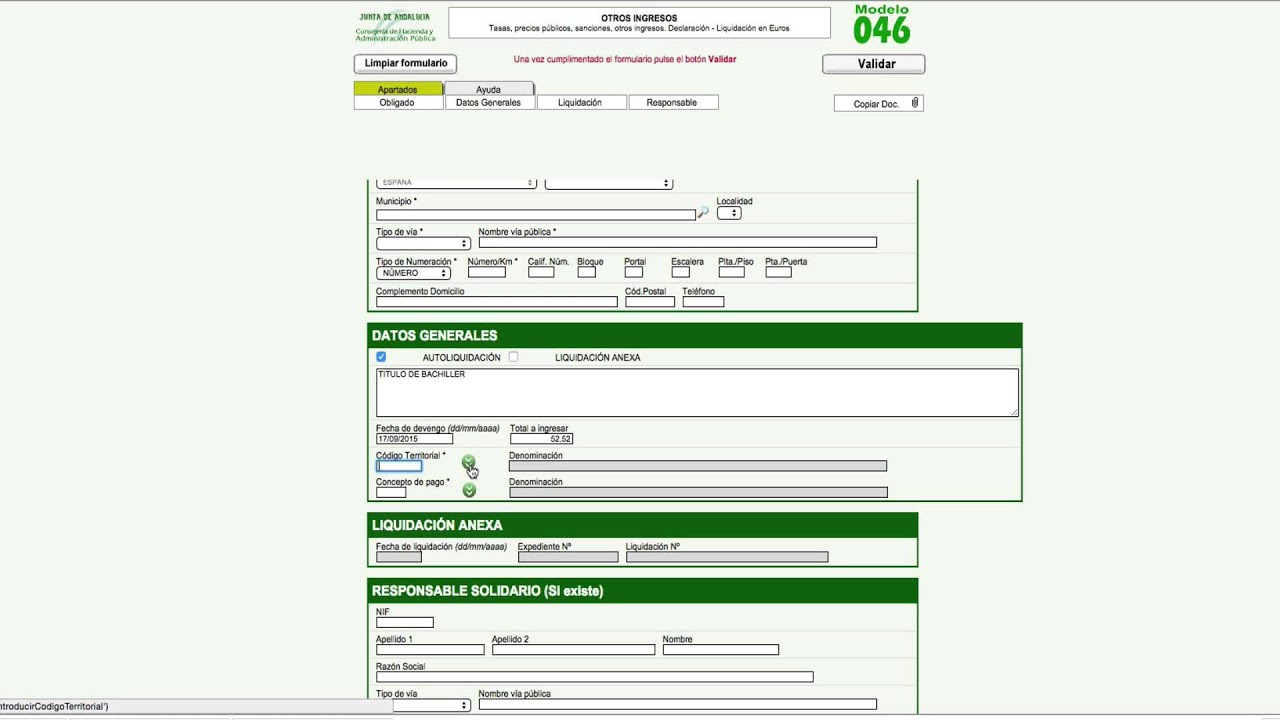This screenshot has height=720, width=1280.
Task: Click the Portal input field
Action: [x=633, y=272]
